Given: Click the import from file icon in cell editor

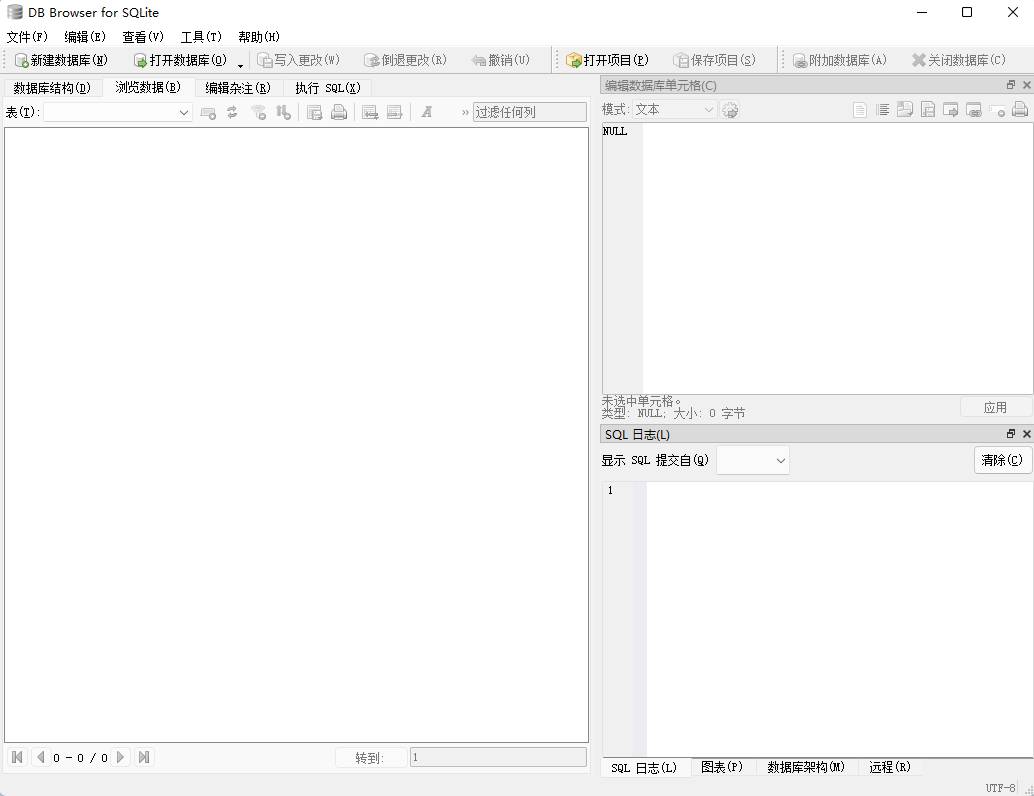Looking at the screenshot, I should click(x=905, y=109).
